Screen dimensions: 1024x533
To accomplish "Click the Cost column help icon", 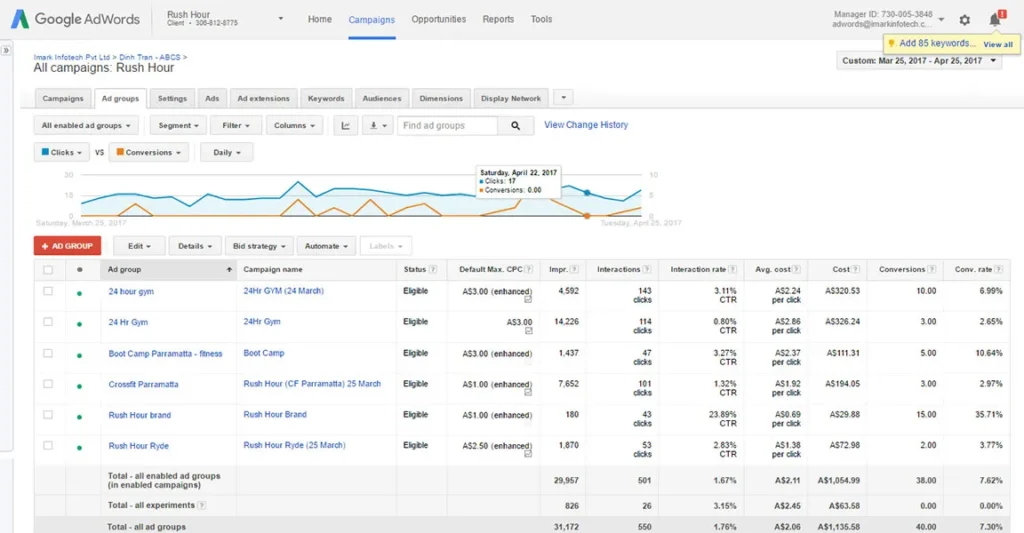I will click(856, 269).
